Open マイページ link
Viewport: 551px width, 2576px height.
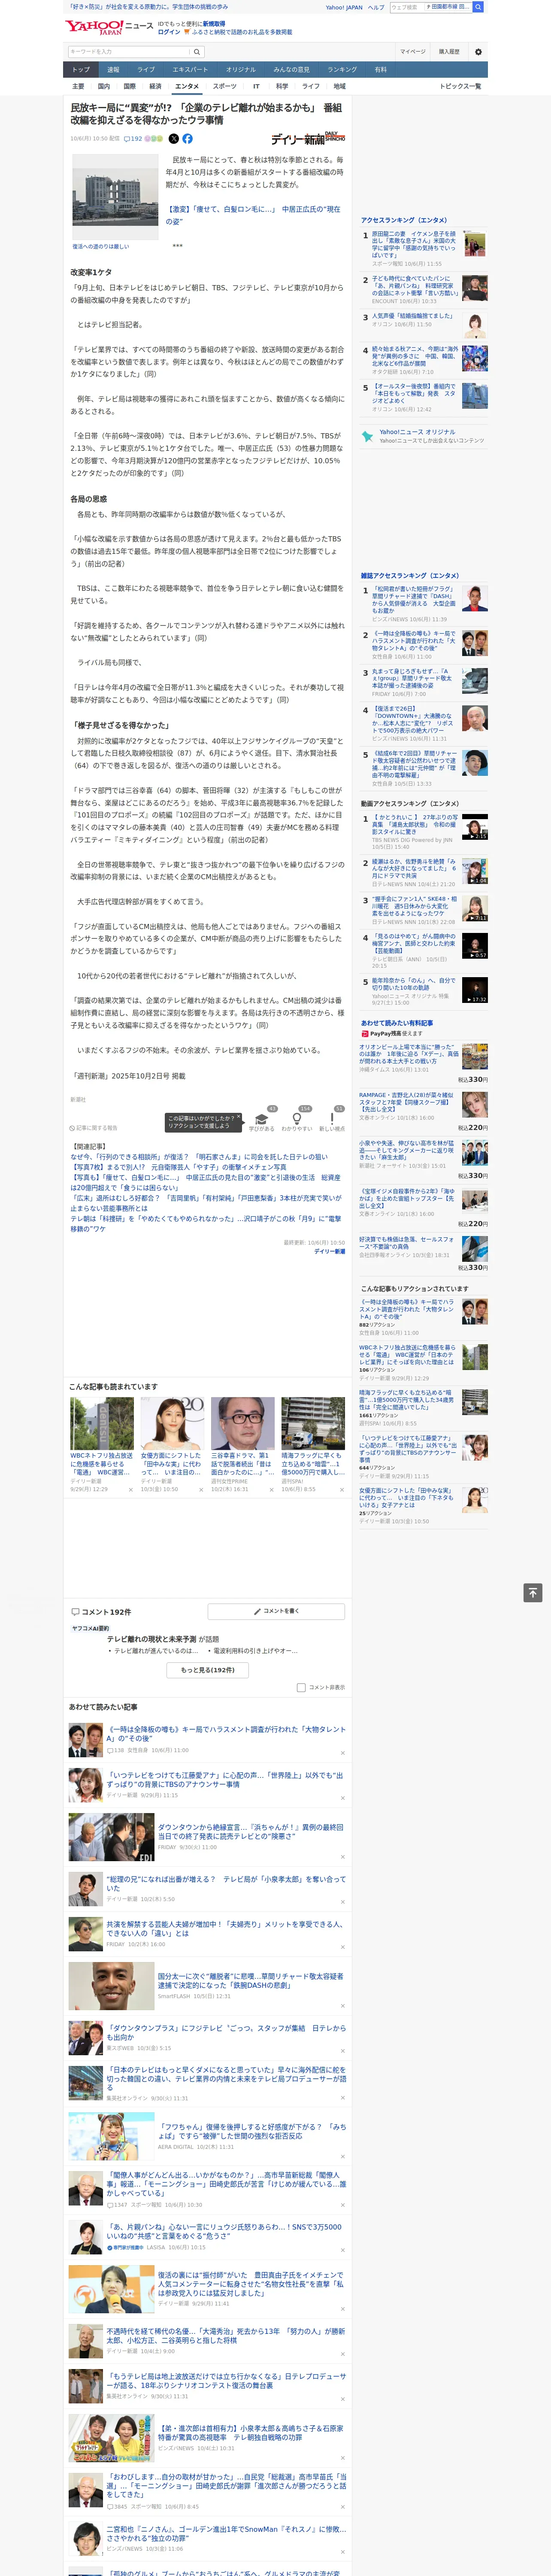(412, 52)
